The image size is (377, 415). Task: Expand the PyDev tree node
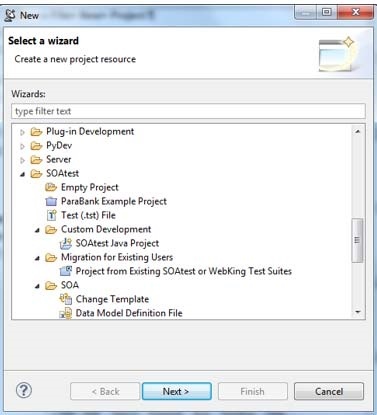tap(22, 146)
